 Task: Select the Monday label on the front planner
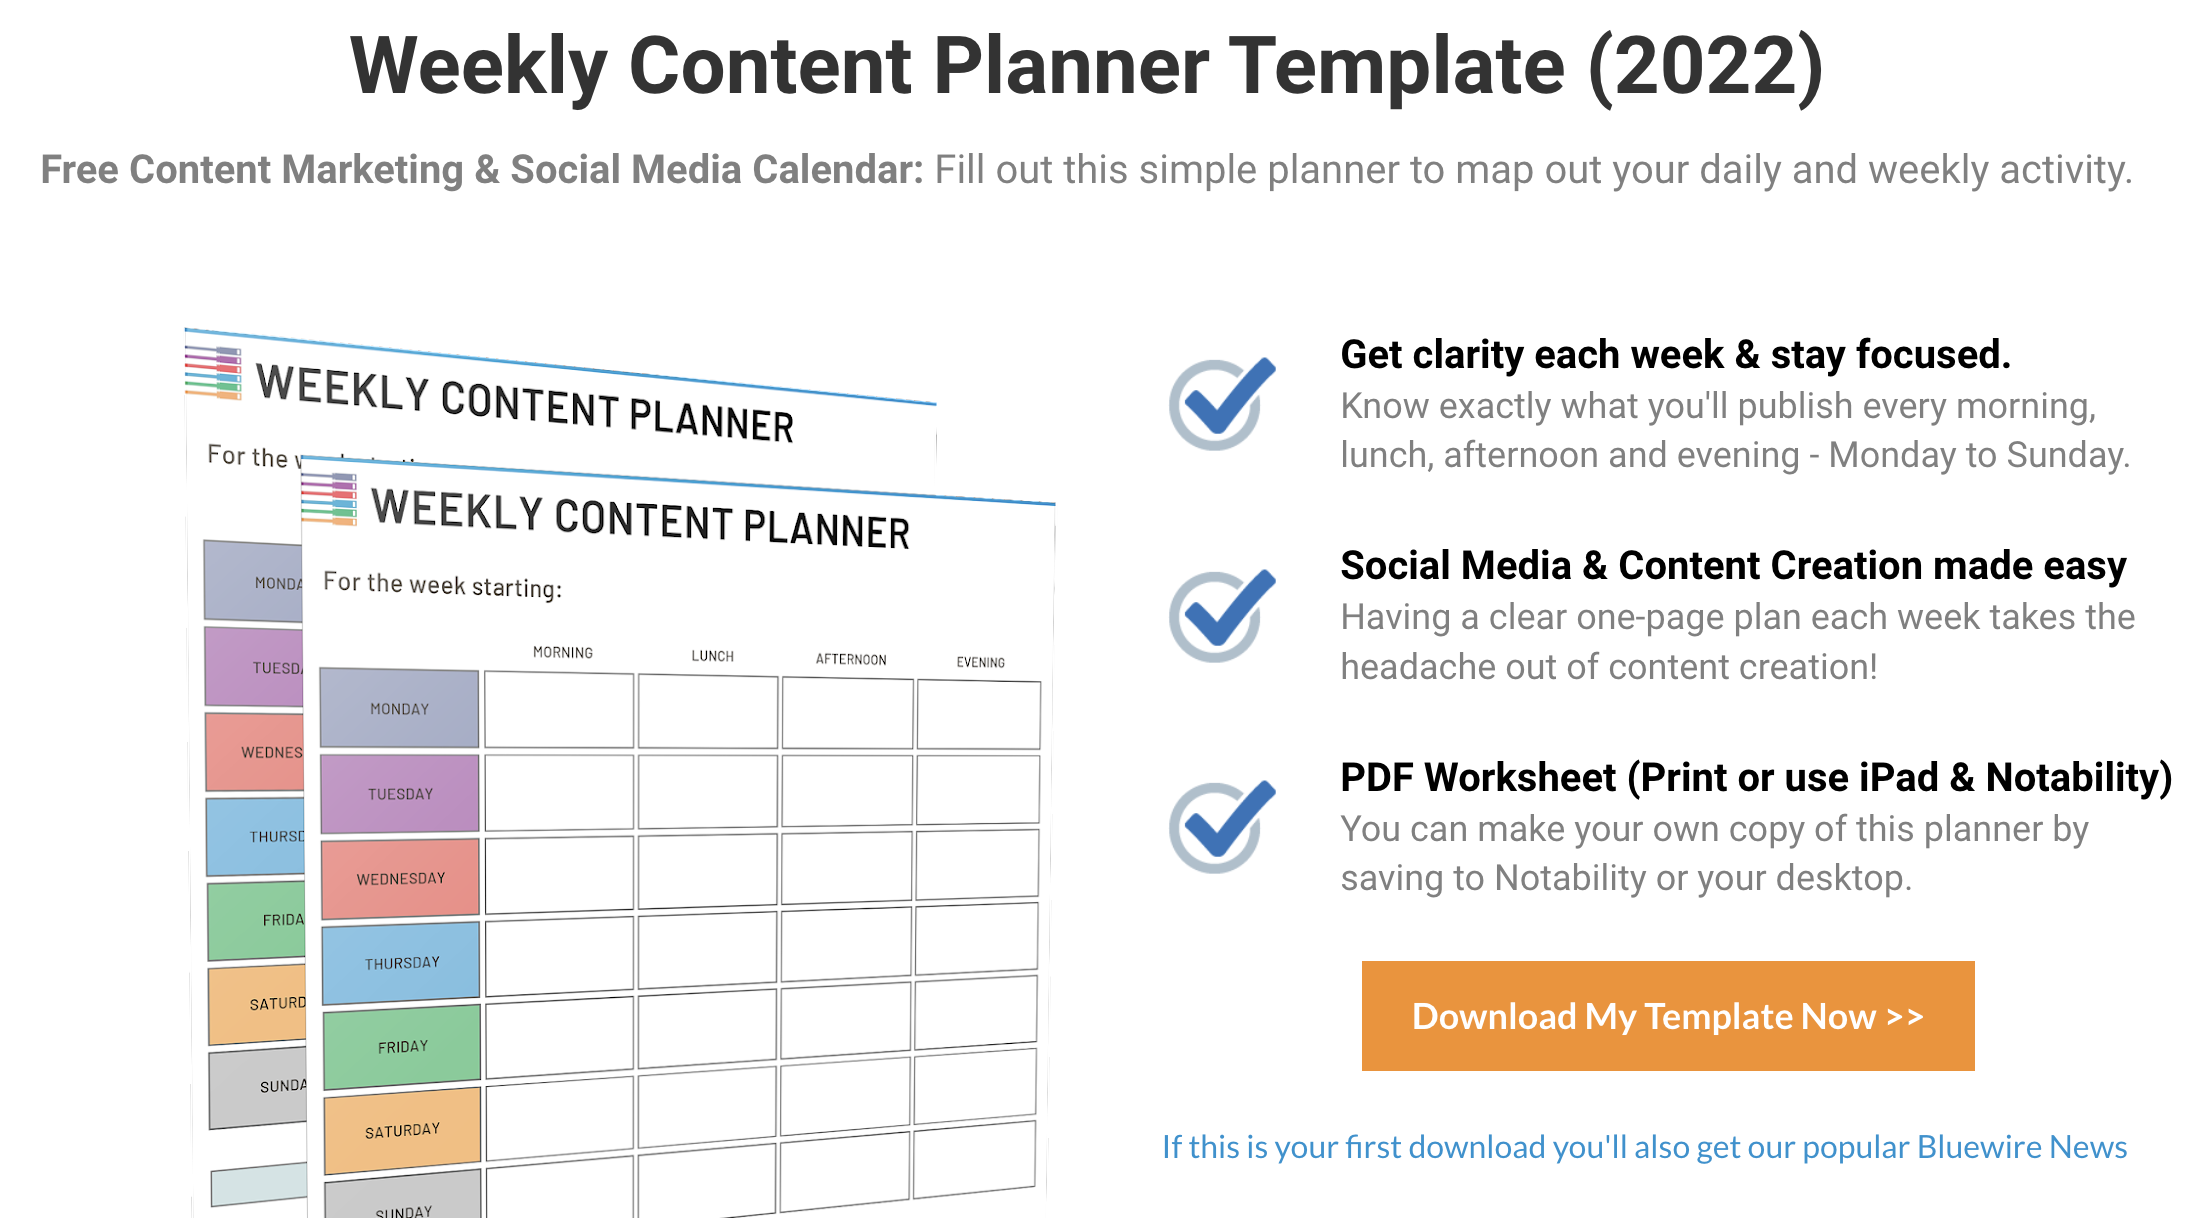point(399,709)
